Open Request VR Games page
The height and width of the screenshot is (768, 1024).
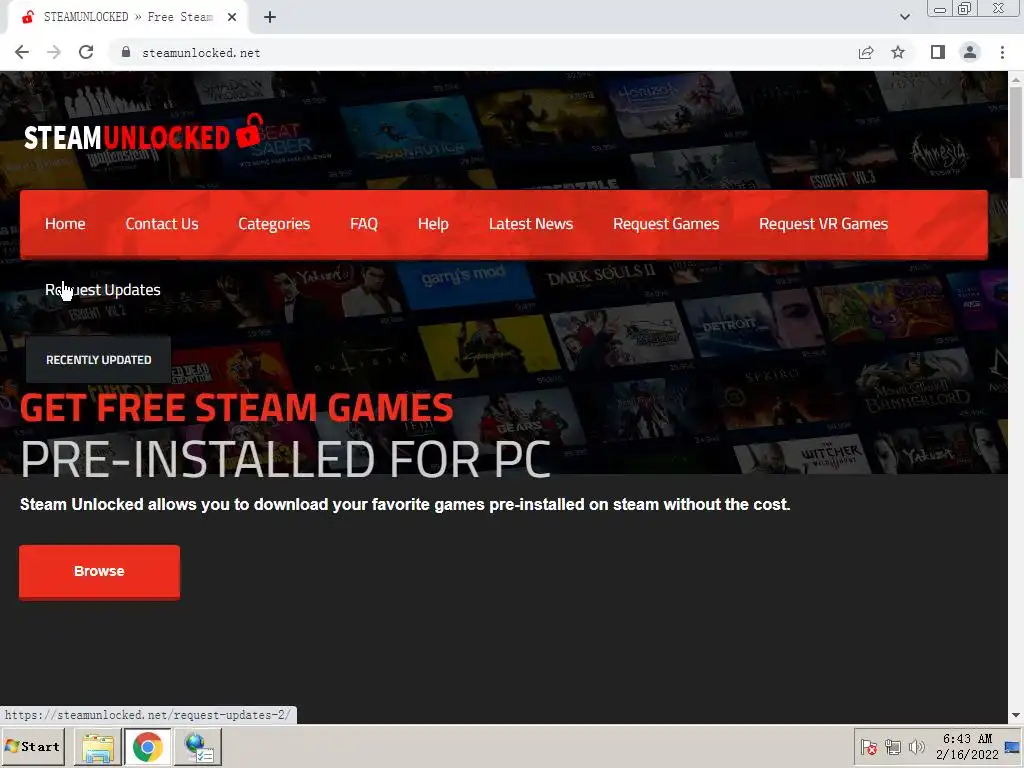(824, 224)
